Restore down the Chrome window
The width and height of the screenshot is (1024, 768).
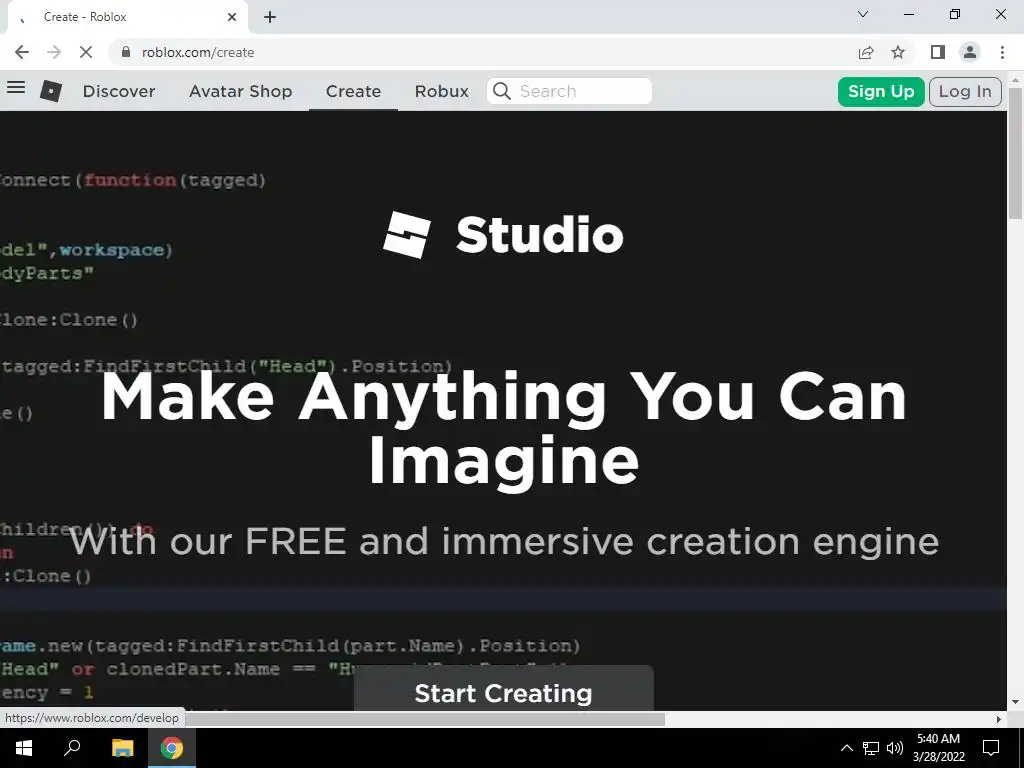tap(955, 14)
